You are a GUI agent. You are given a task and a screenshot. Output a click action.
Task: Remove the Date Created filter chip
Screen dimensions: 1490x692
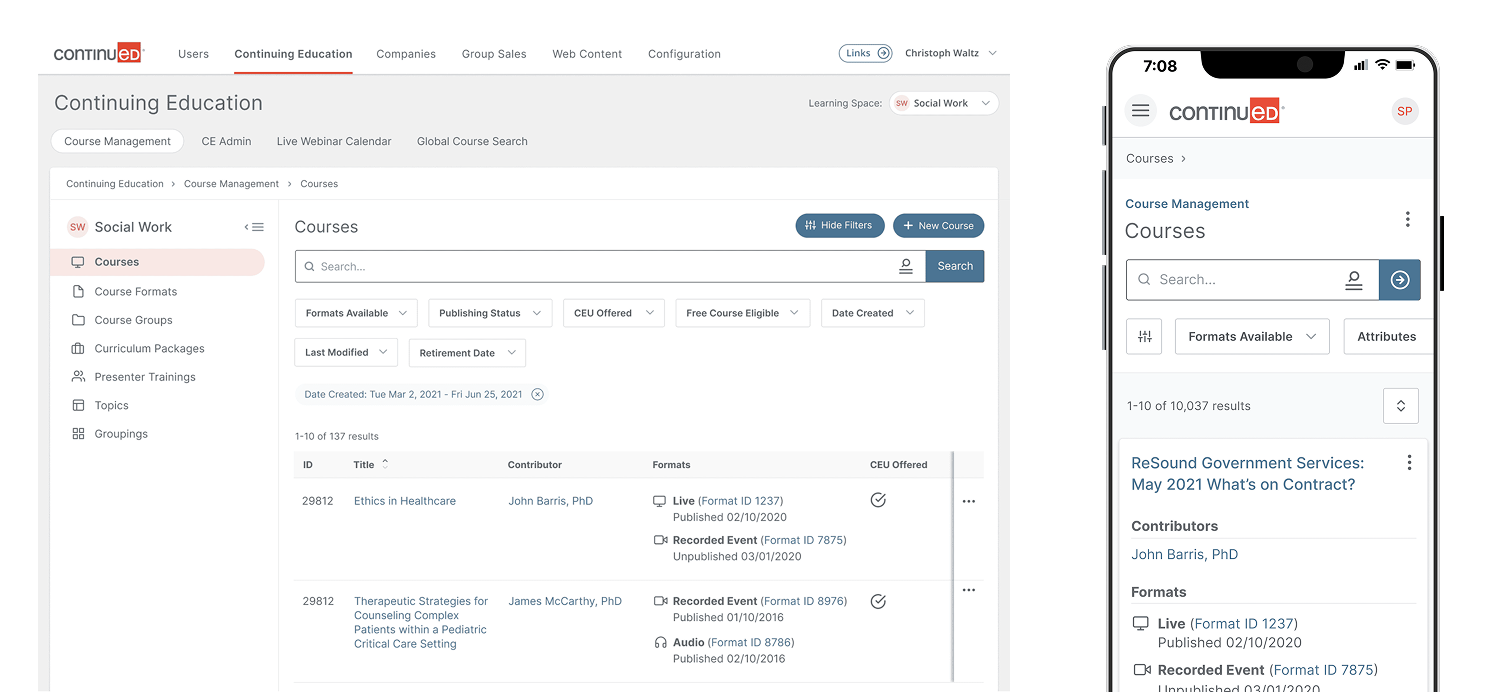coord(537,394)
